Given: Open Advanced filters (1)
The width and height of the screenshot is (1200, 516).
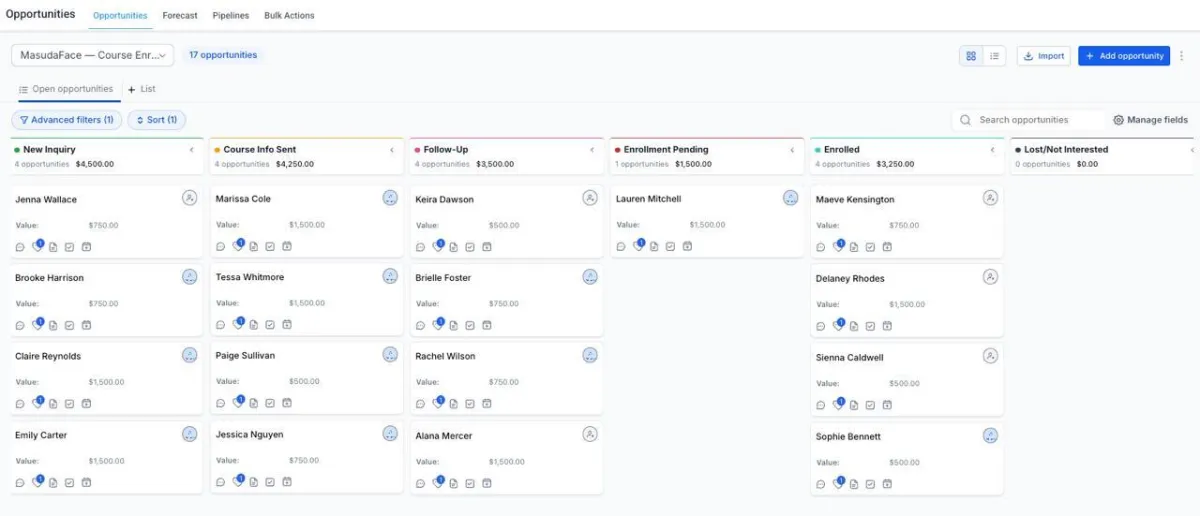Looking at the screenshot, I should [66, 120].
